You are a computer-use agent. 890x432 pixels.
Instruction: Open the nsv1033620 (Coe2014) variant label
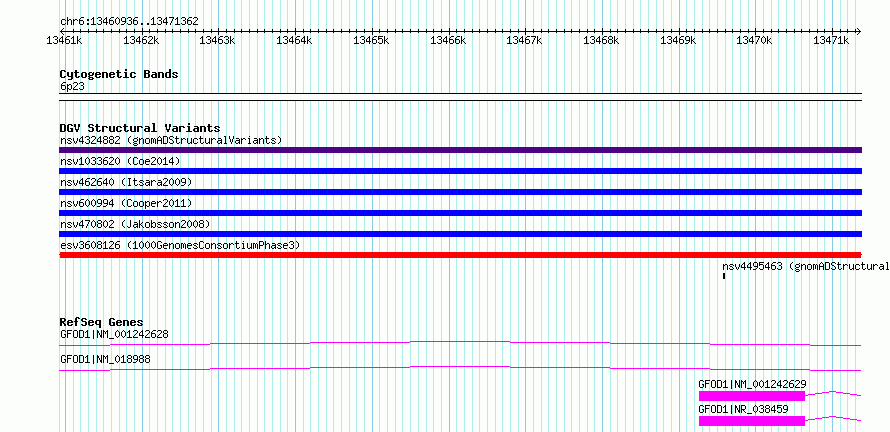(120, 161)
